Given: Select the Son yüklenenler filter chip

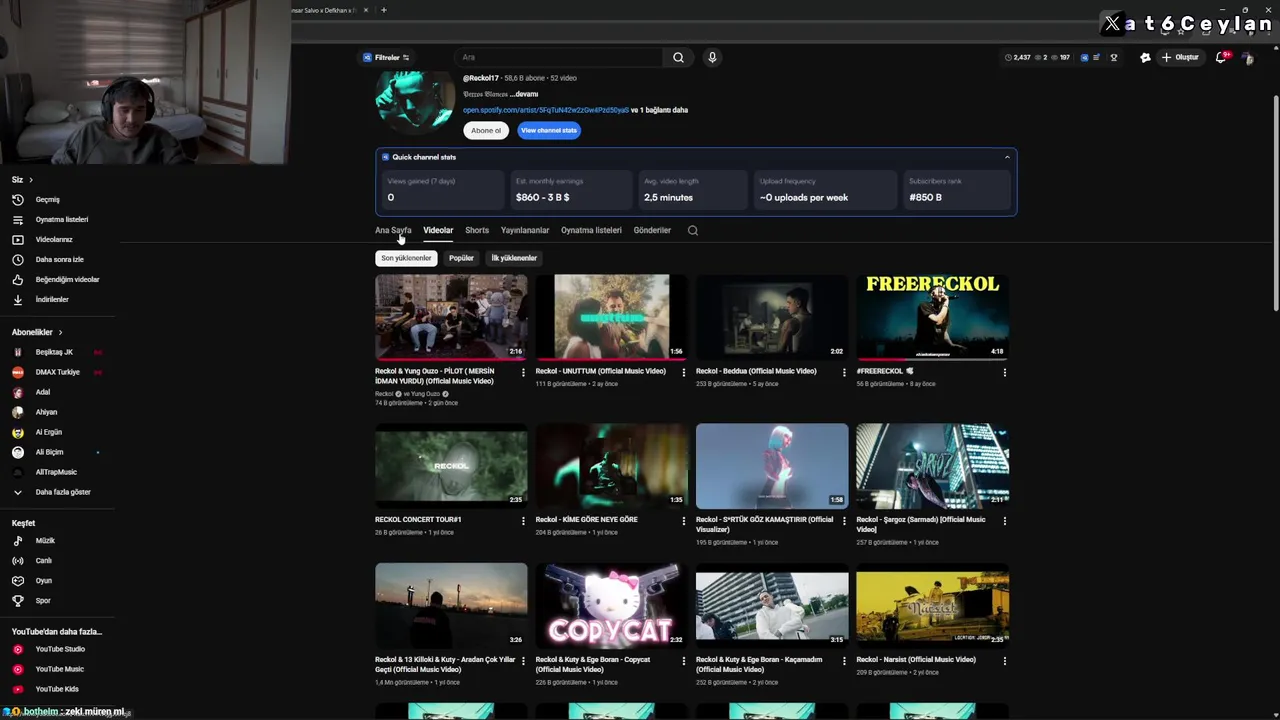Looking at the screenshot, I should tap(406, 258).
